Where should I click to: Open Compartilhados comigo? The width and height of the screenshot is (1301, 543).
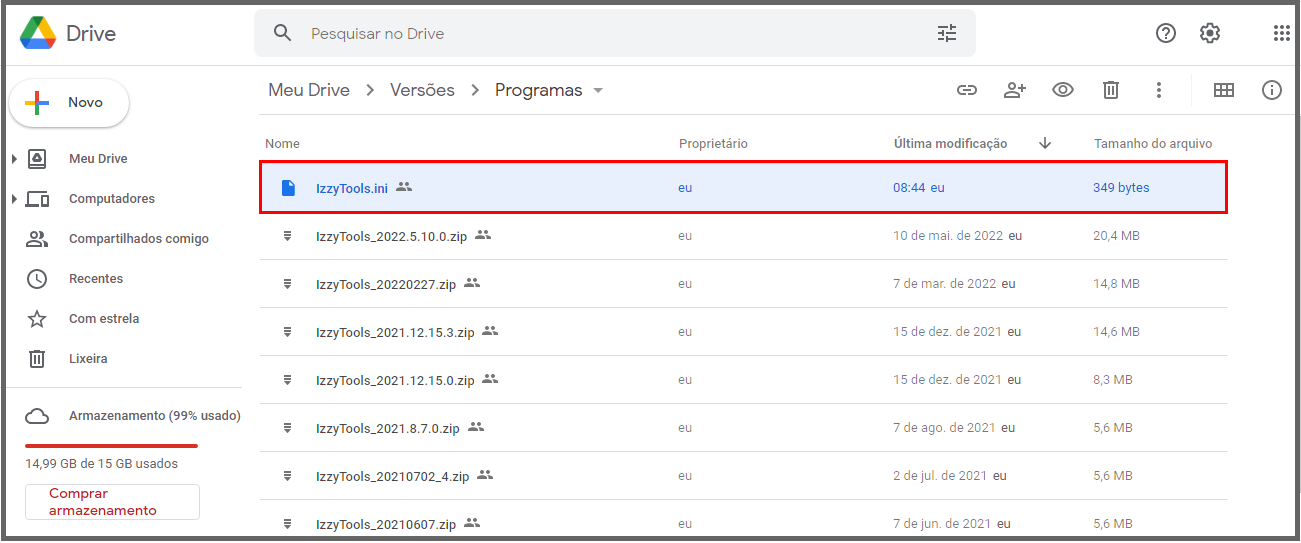[139, 239]
